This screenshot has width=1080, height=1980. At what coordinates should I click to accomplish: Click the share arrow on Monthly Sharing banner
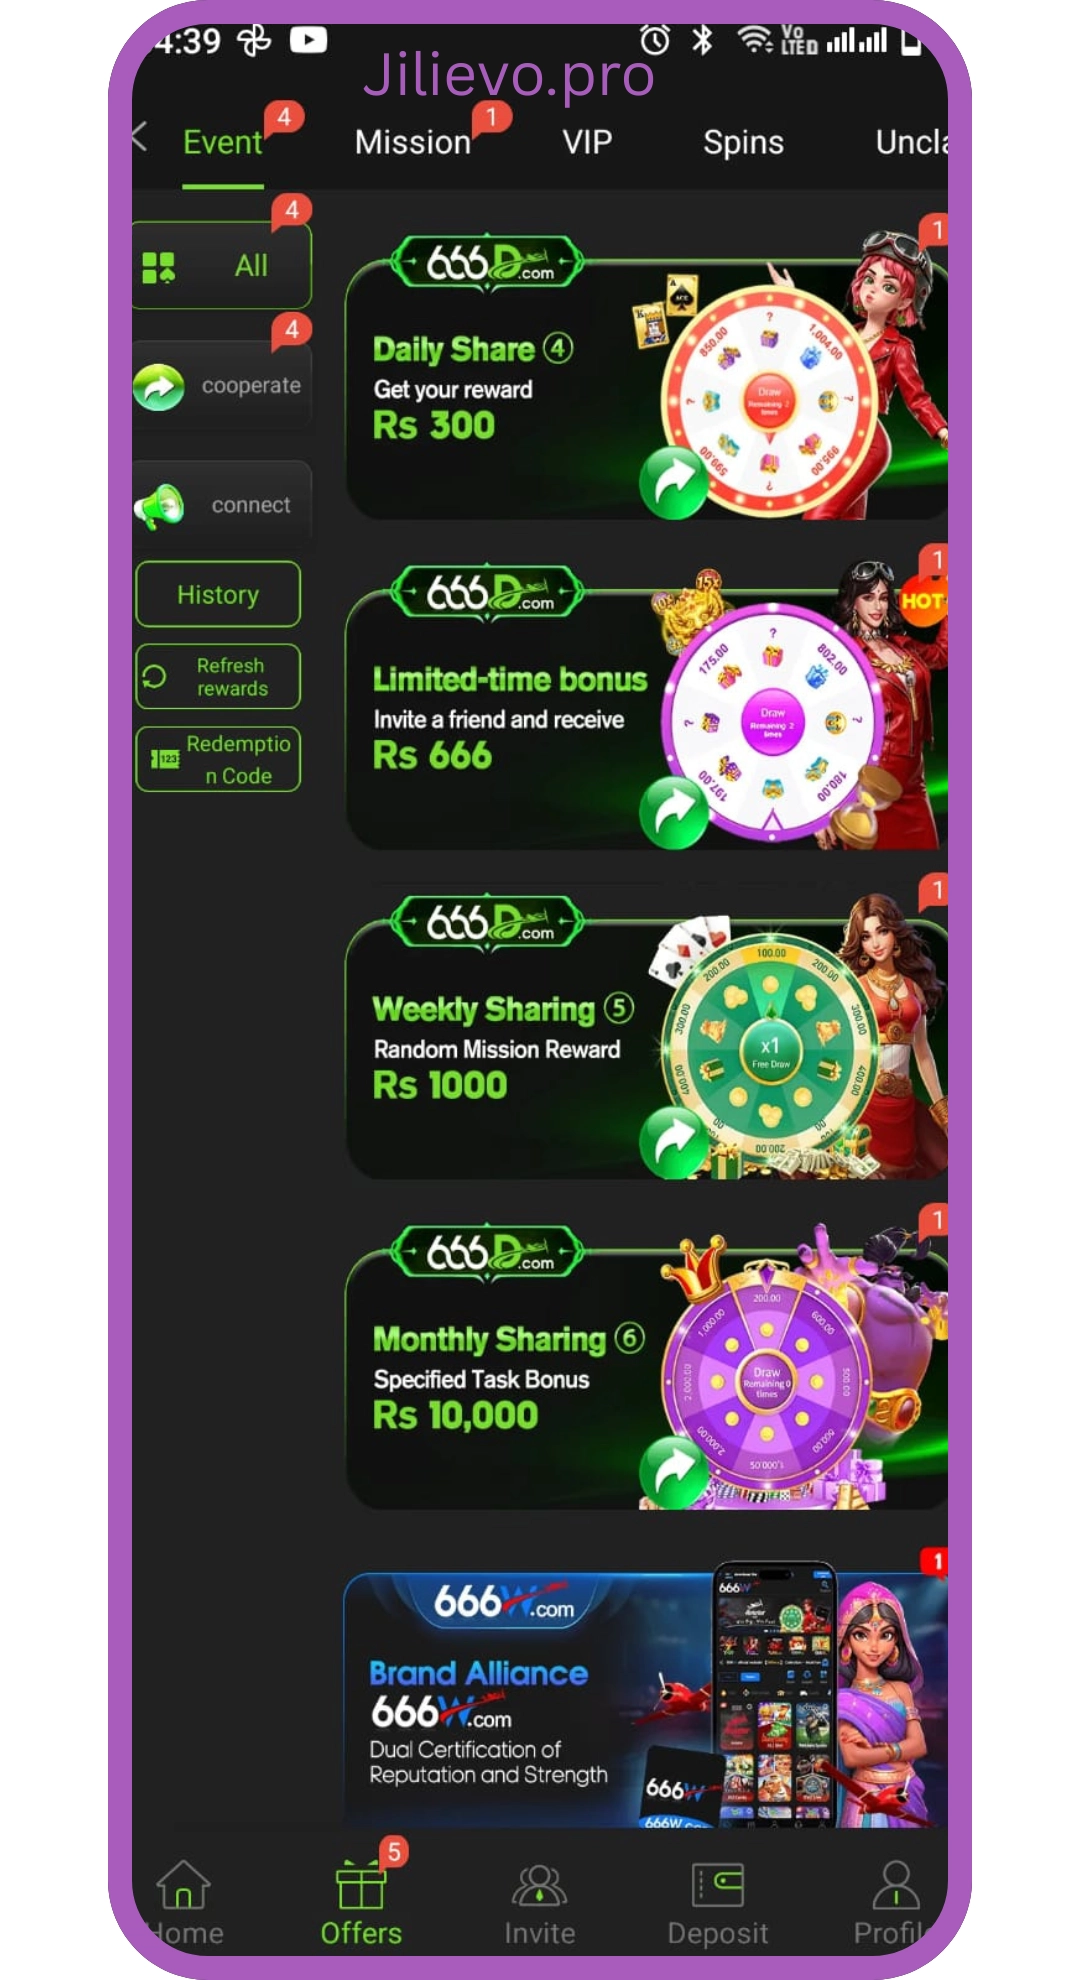[674, 1472]
